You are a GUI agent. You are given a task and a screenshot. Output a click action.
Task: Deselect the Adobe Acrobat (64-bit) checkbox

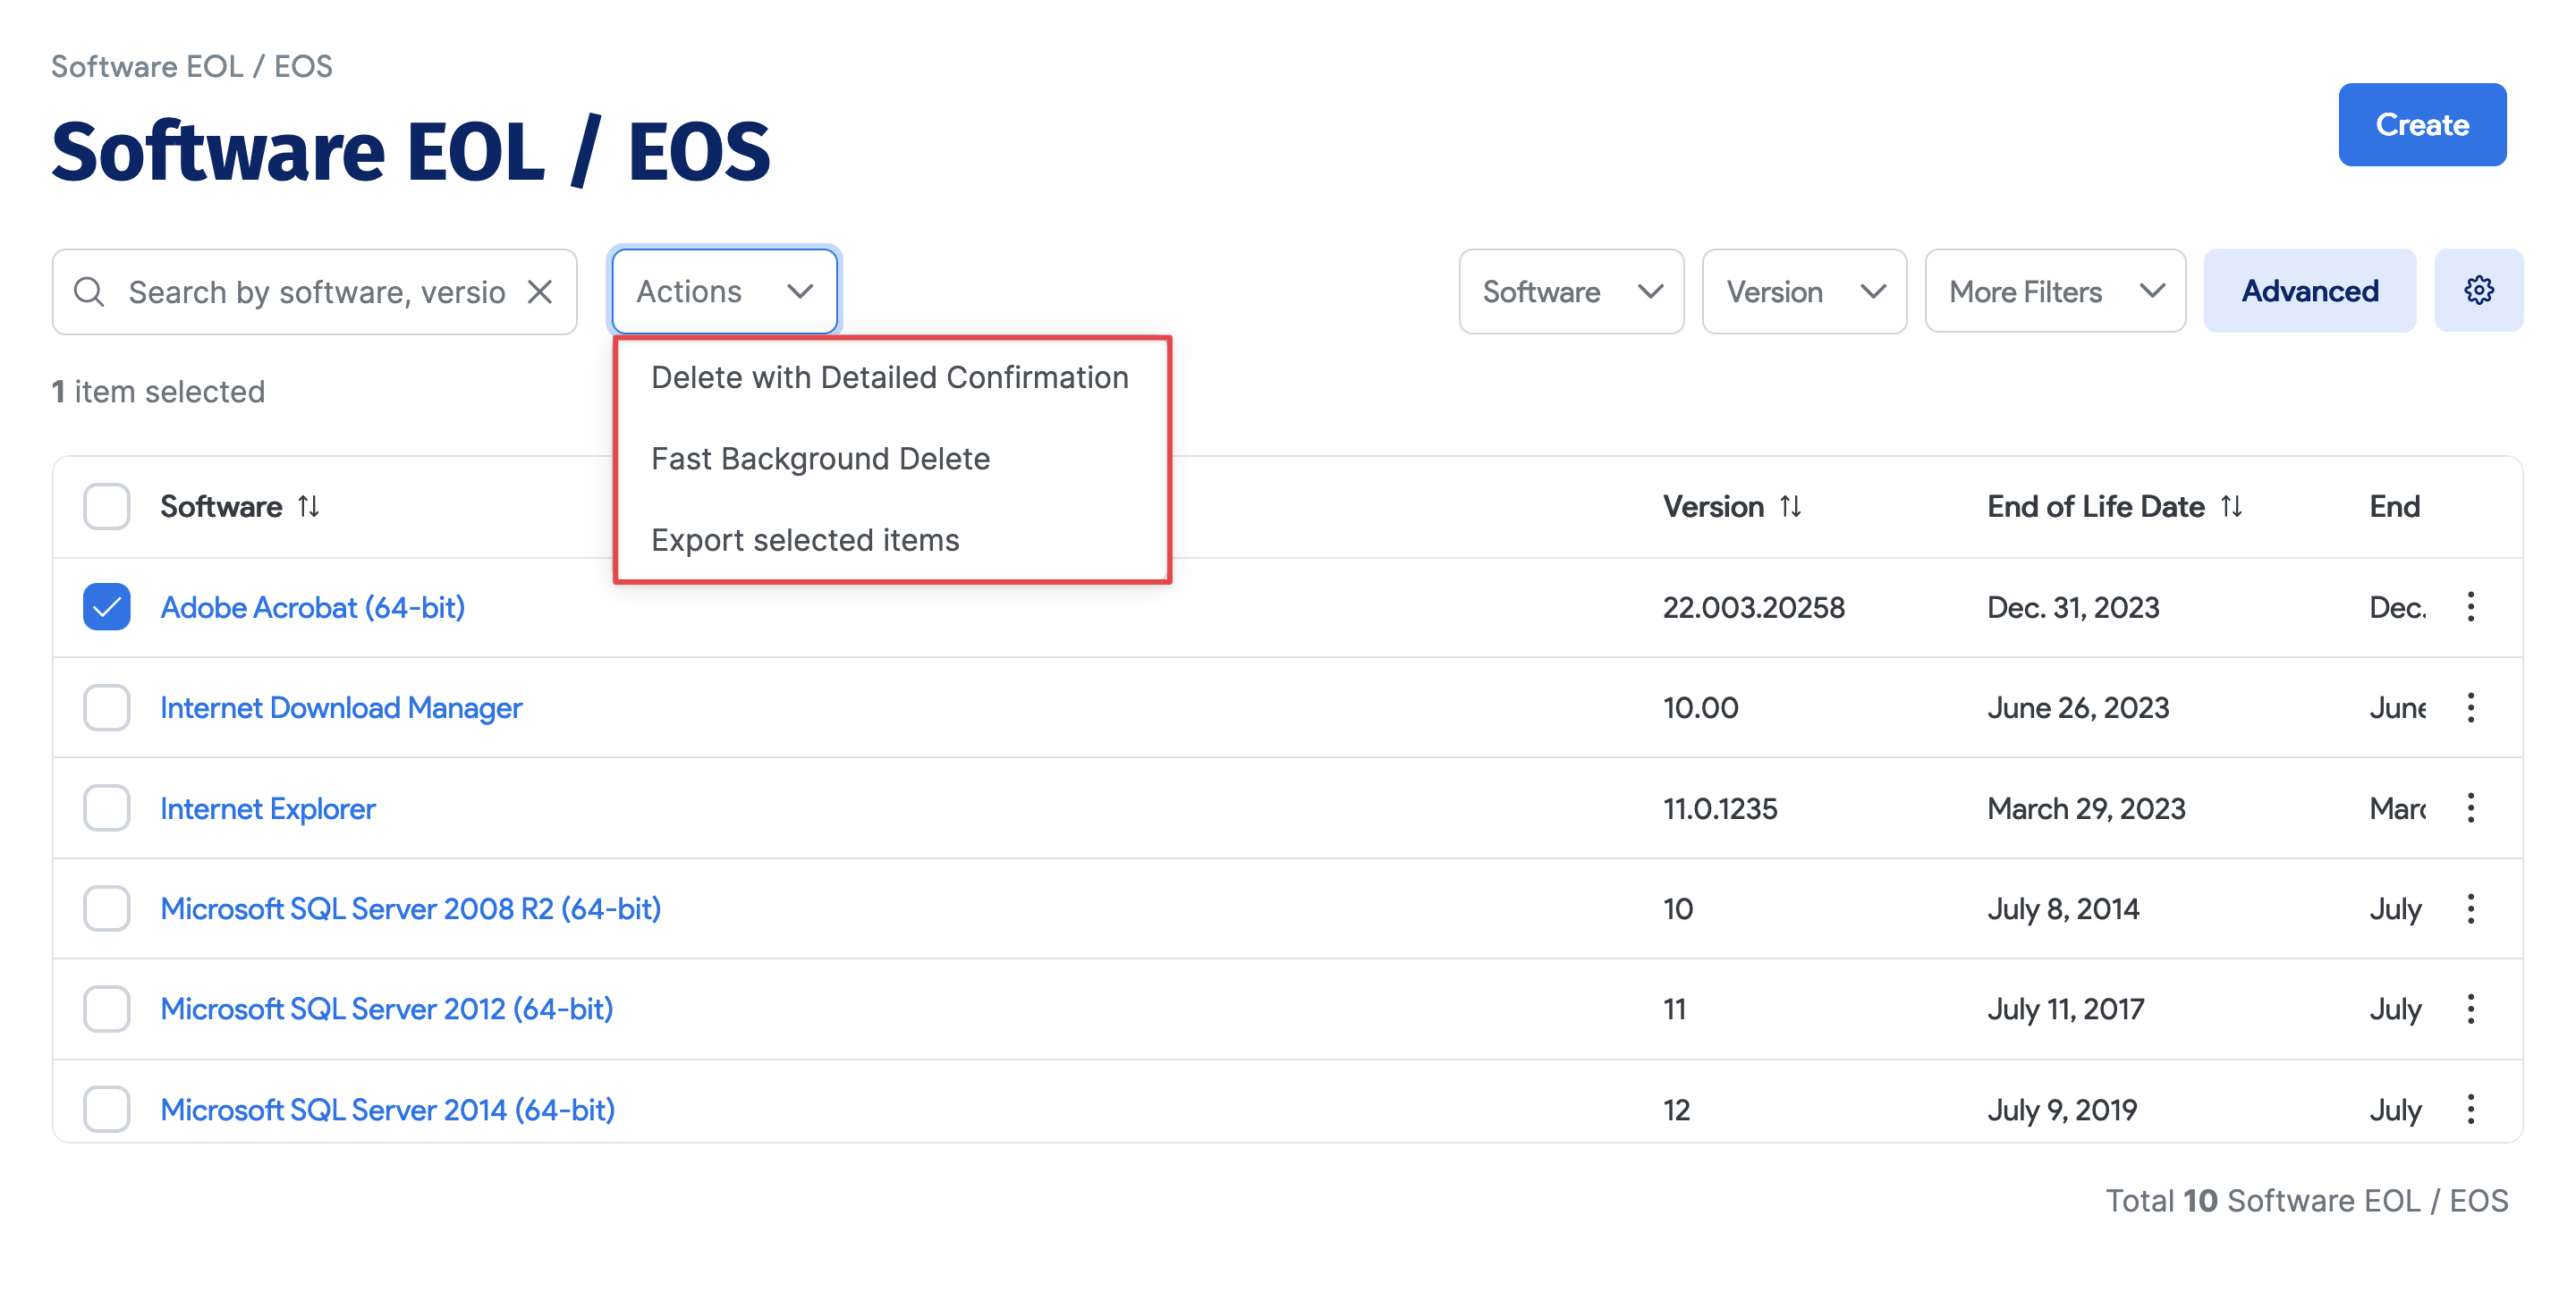pyautogui.click(x=106, y=606)
